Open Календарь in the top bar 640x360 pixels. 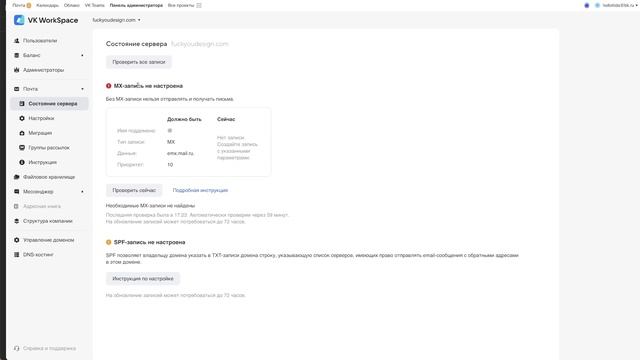47,5
